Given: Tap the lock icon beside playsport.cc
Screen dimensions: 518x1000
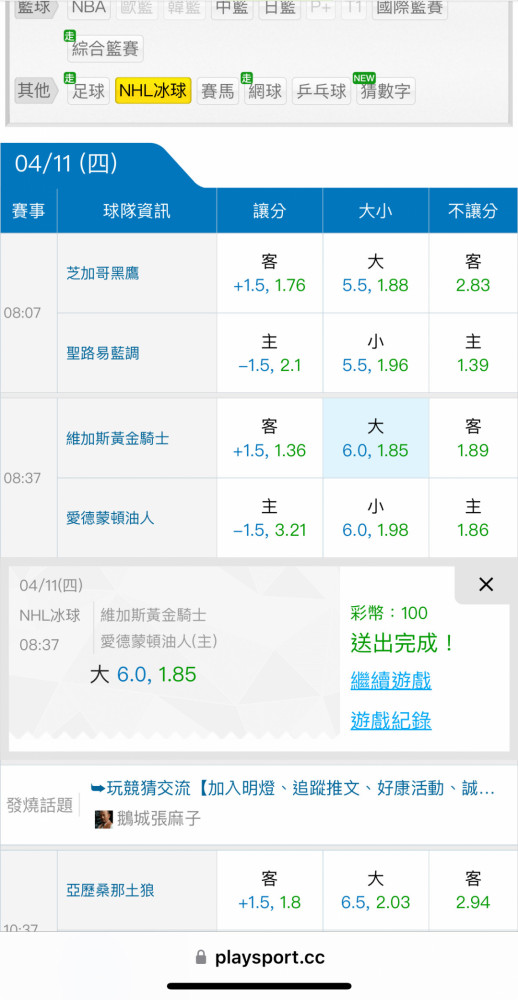Looking at the screenshot, I should [201, 957].
